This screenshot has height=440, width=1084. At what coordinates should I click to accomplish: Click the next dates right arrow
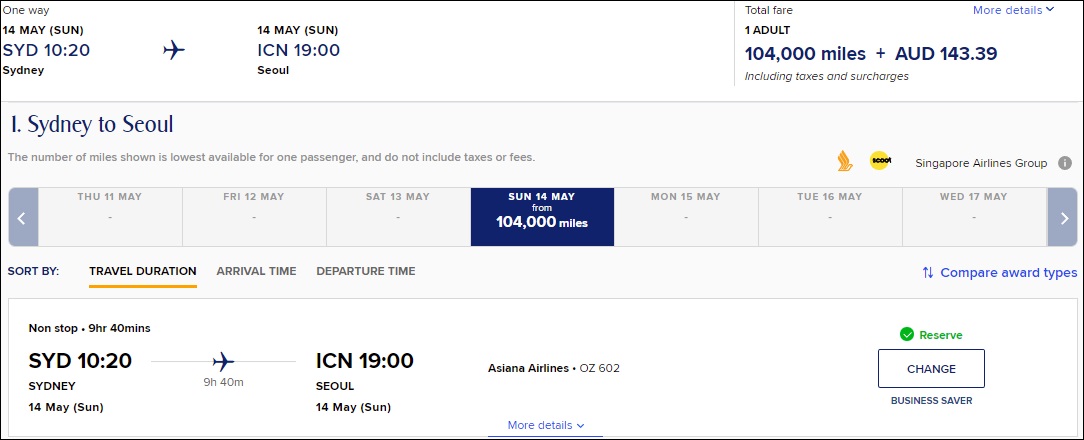click(x=1063, y=217)
